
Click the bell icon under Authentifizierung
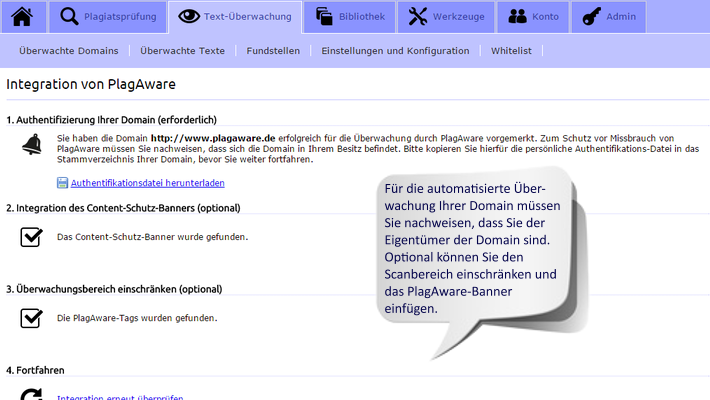pyautogui.click(x=31, y=146)
